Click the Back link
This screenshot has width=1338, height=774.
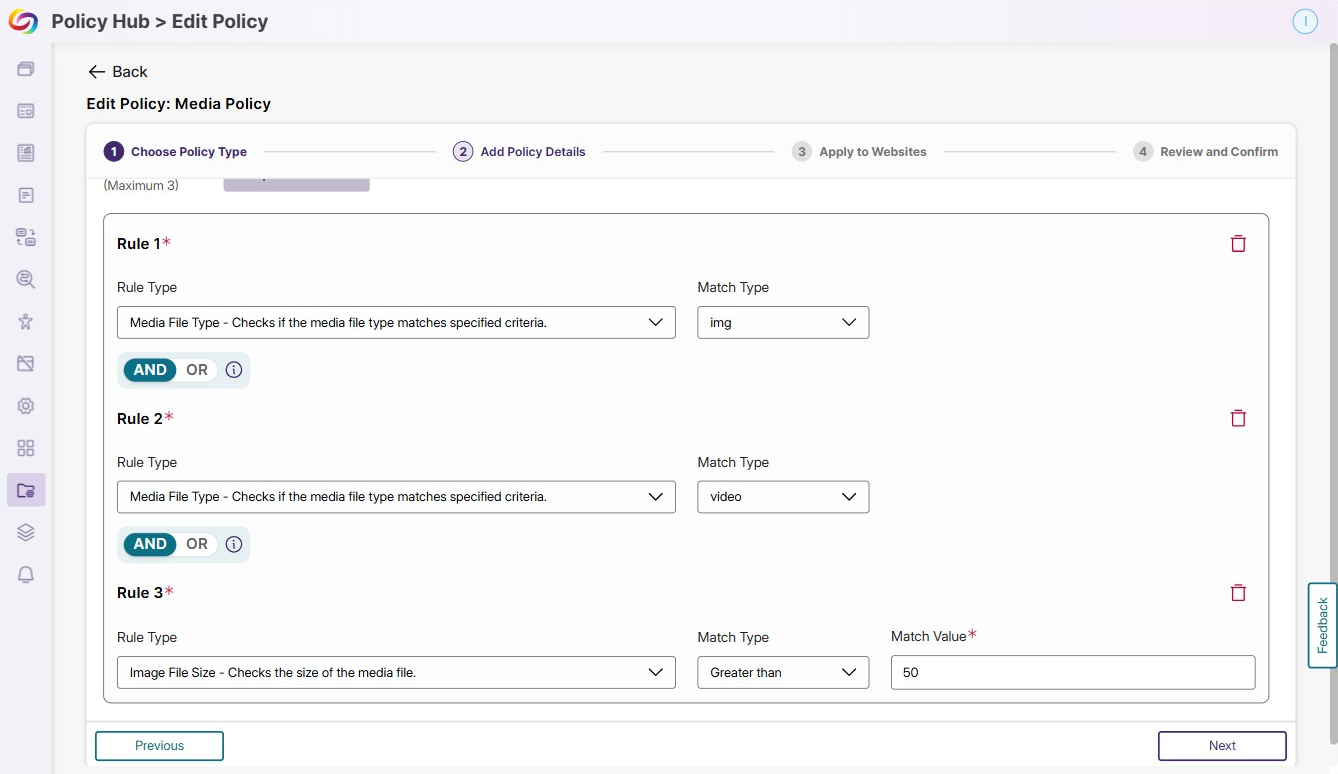coord(118,72)
